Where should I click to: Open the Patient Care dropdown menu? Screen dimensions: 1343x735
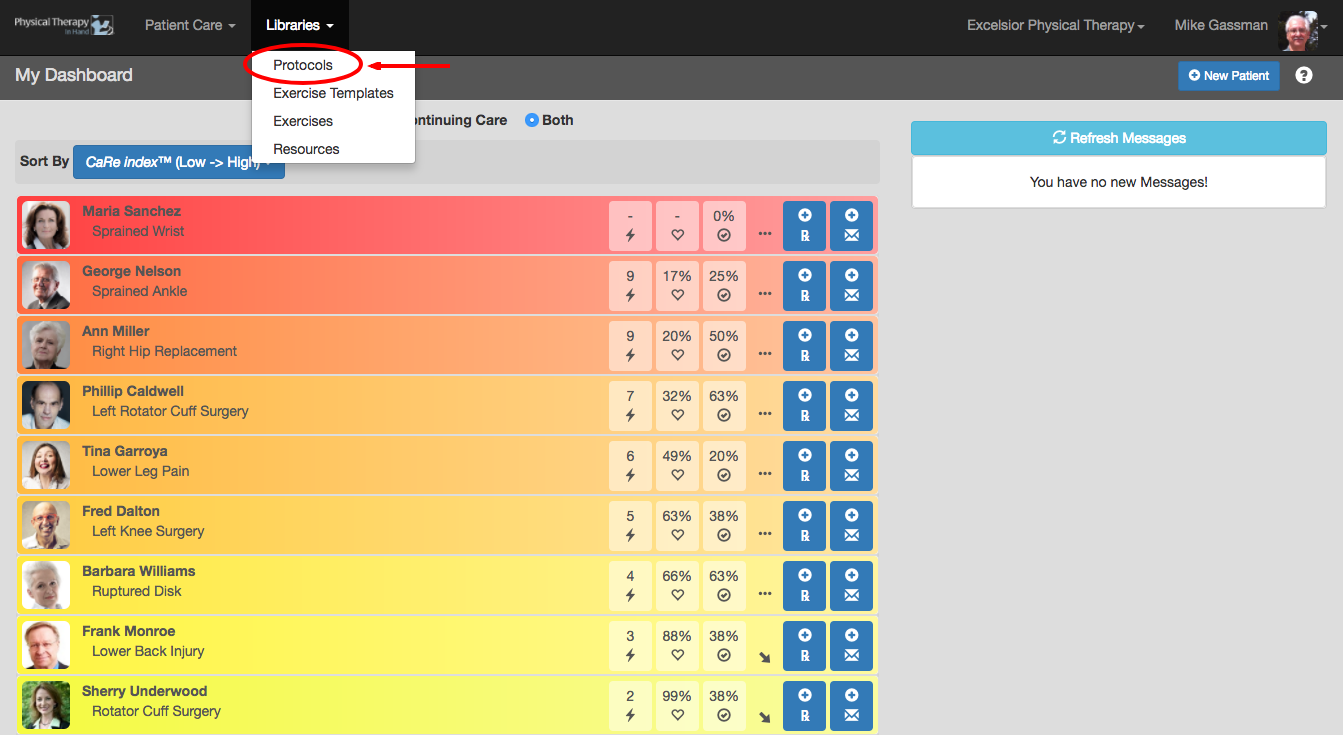(x=190, y=25)
